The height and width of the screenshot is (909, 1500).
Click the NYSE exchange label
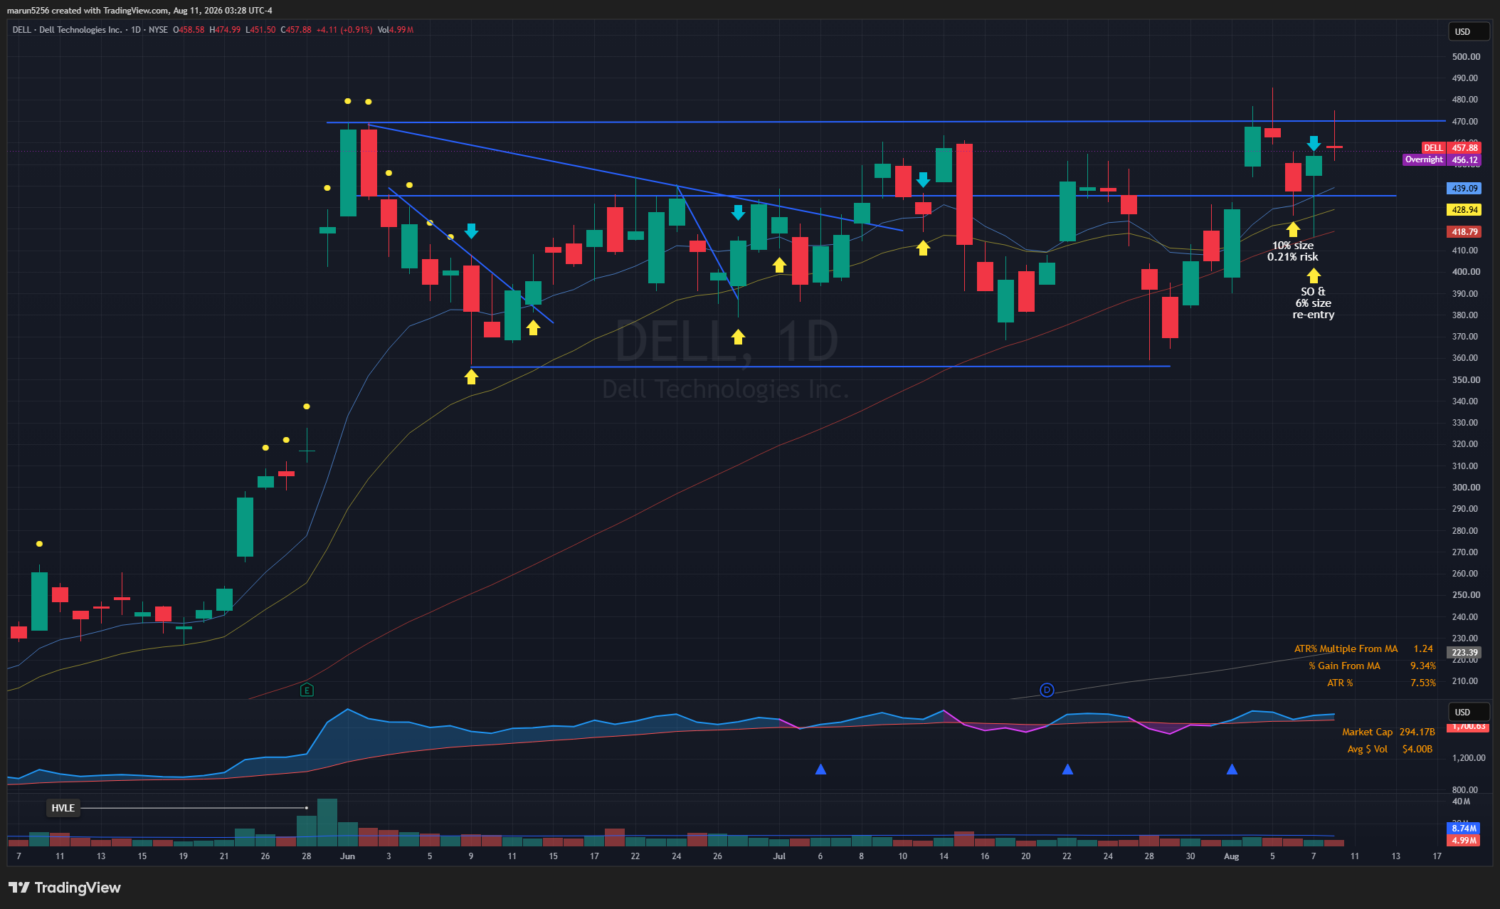[158, 30]
